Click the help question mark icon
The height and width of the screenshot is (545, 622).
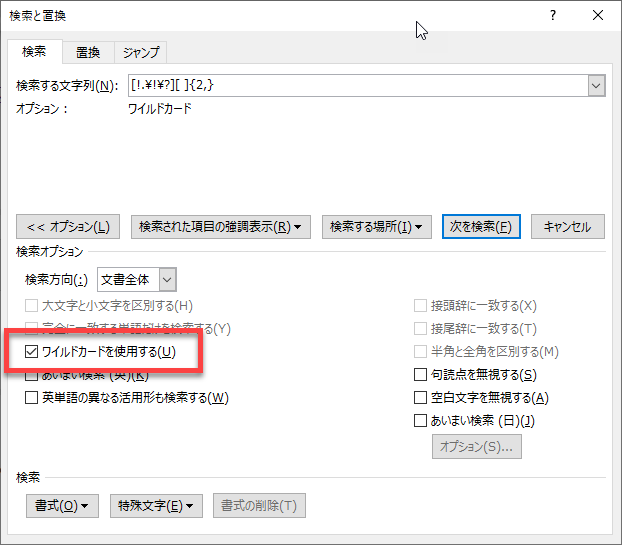pos(552,15)
